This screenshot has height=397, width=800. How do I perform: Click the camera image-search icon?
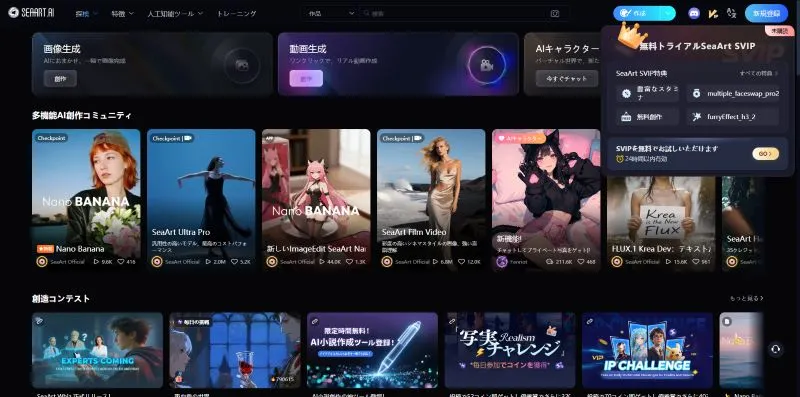pos(555,14)
